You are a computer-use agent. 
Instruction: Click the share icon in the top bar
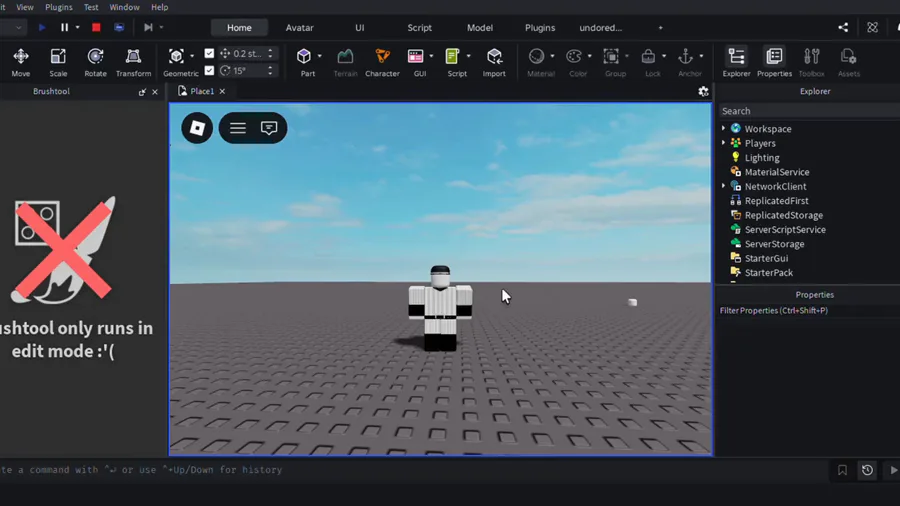click(843, 28)
